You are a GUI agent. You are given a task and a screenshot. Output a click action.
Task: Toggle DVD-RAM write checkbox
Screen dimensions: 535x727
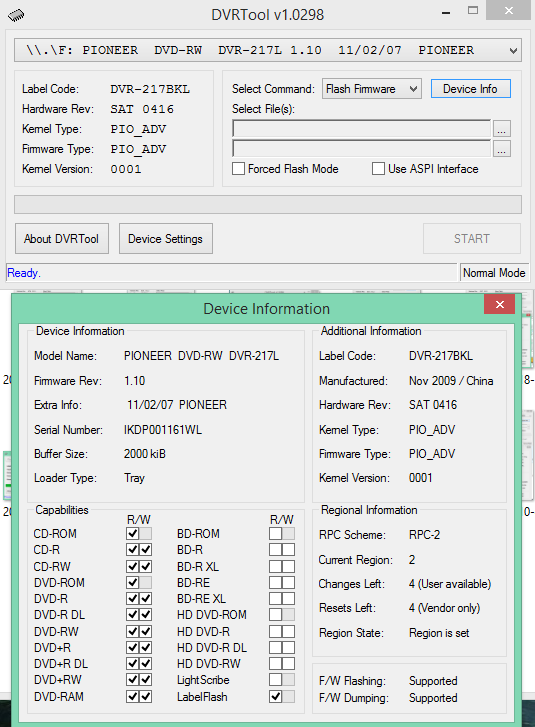coord(146,696)
